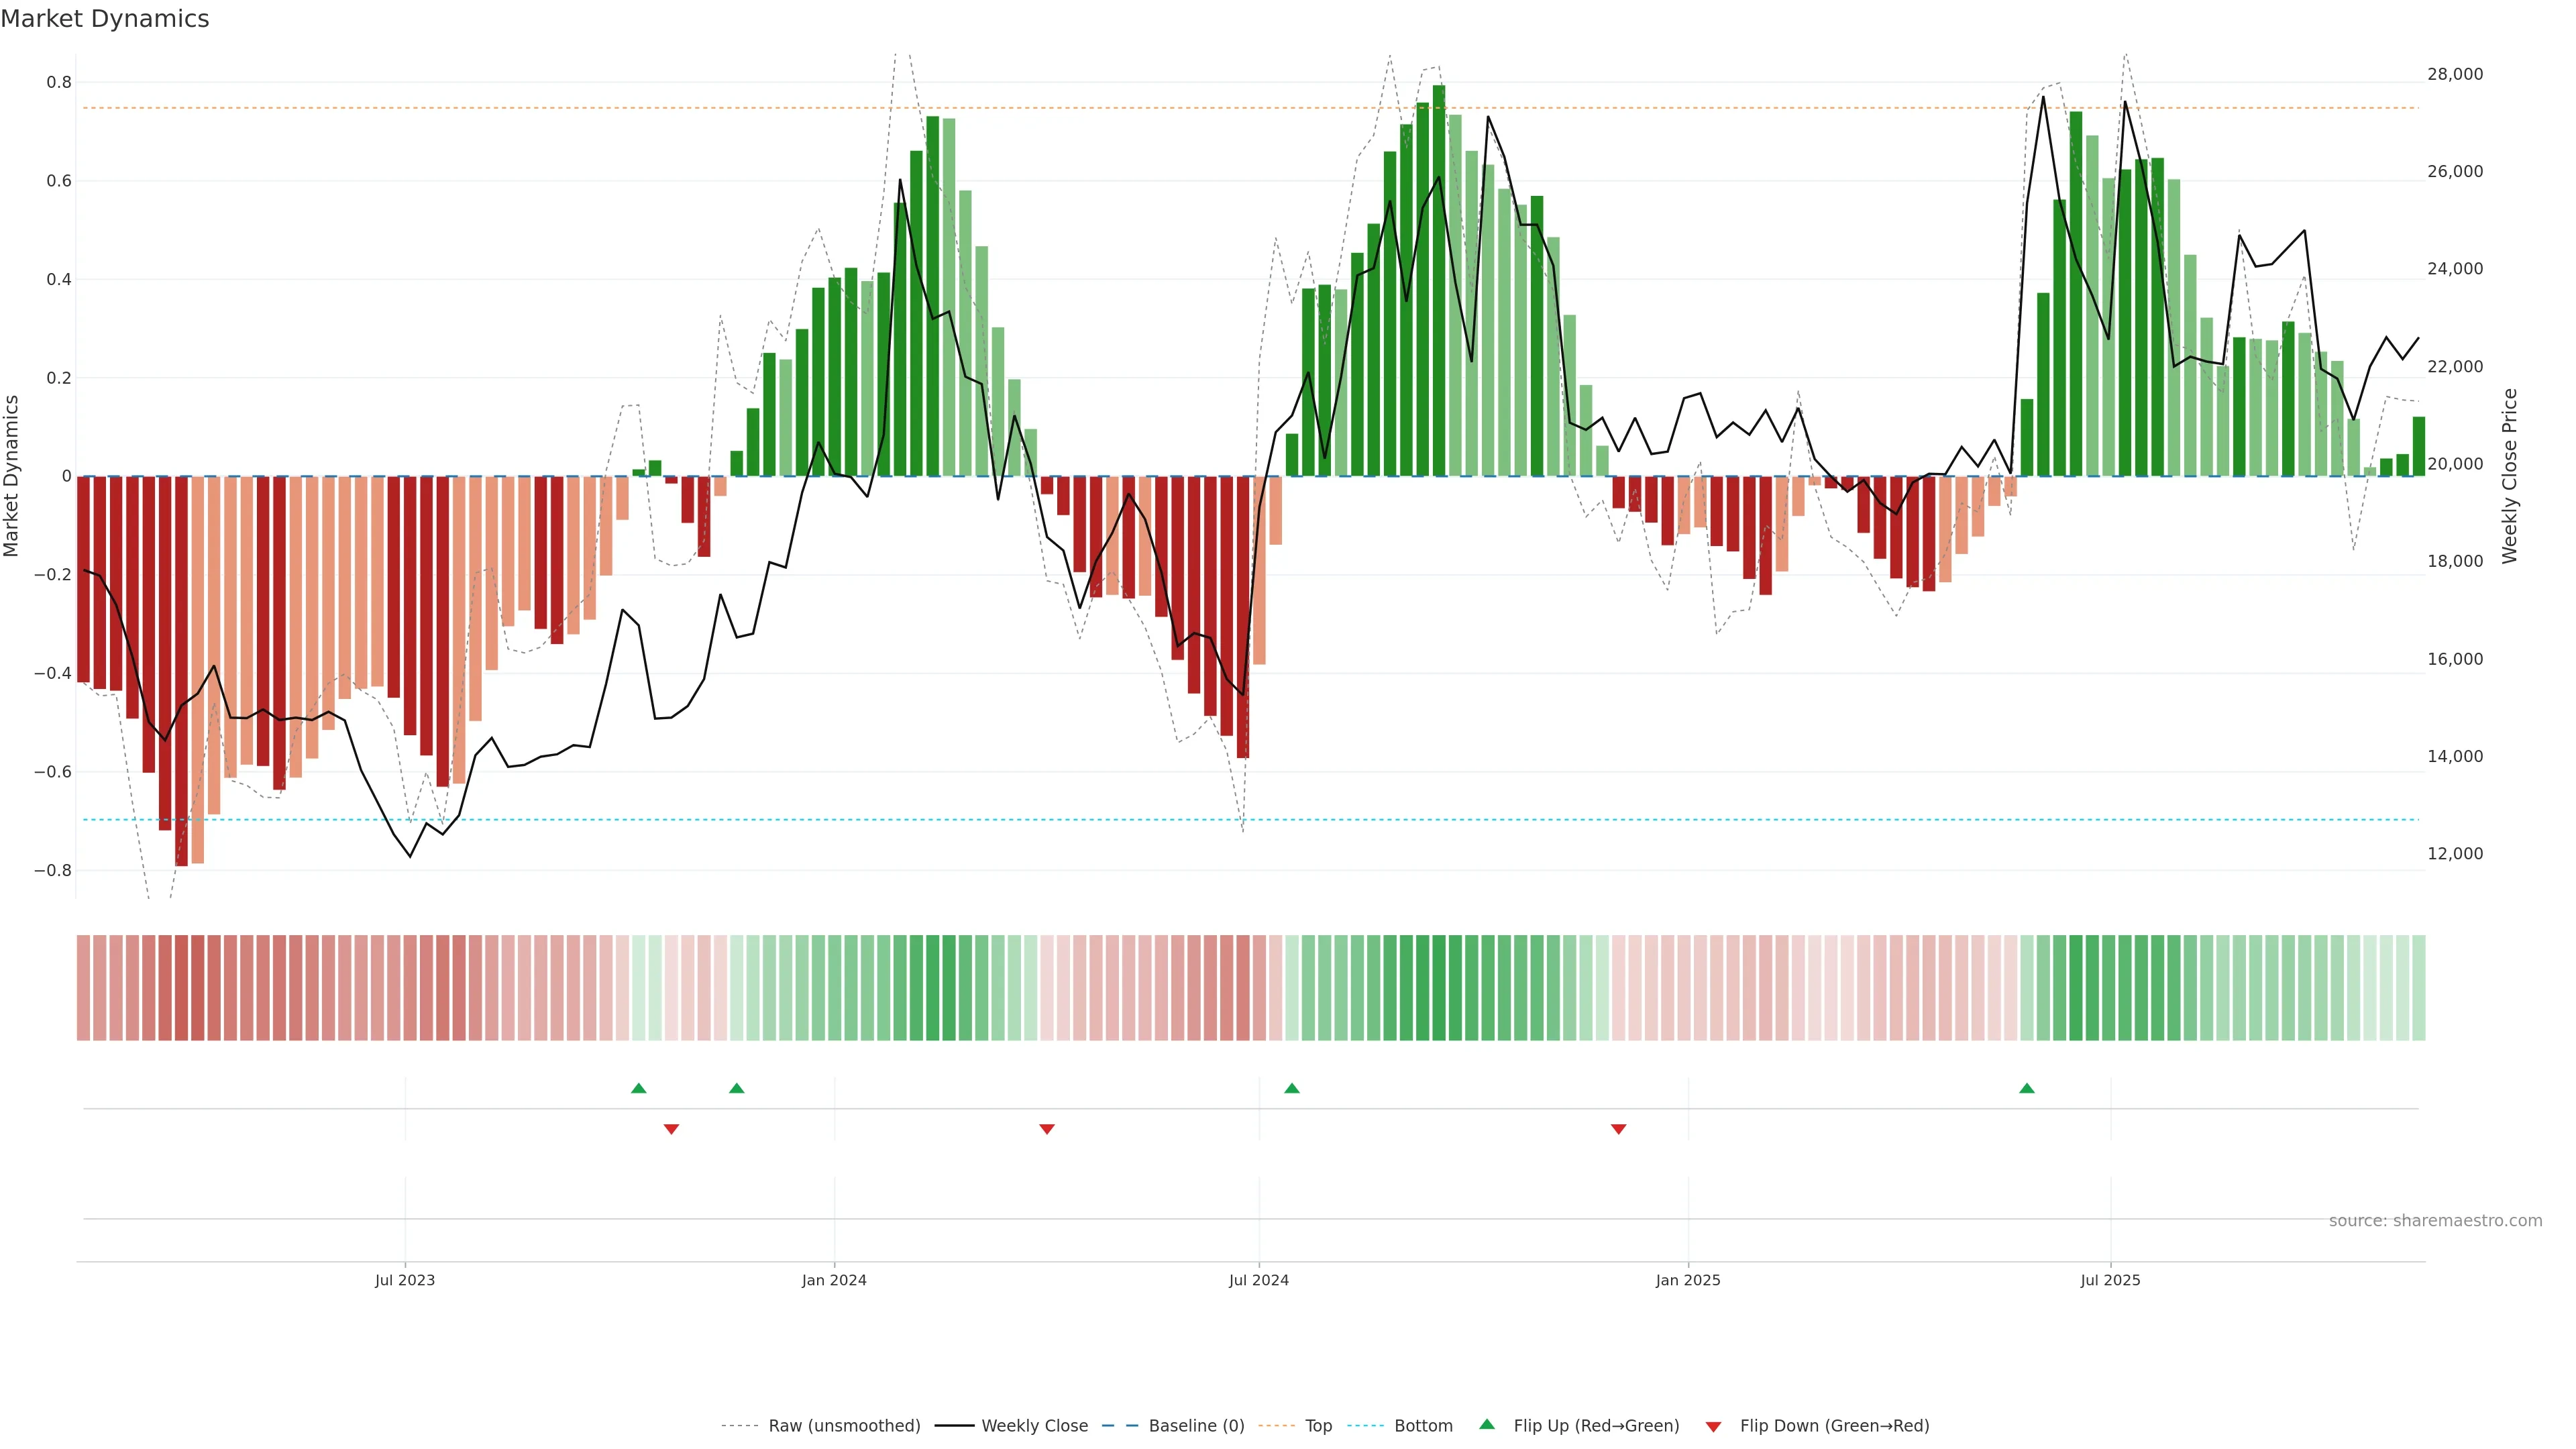Click green flip-up triangle just after Jul 2024
This screenshot has width=2576, height=1449.
(x=1292, y=1088)
